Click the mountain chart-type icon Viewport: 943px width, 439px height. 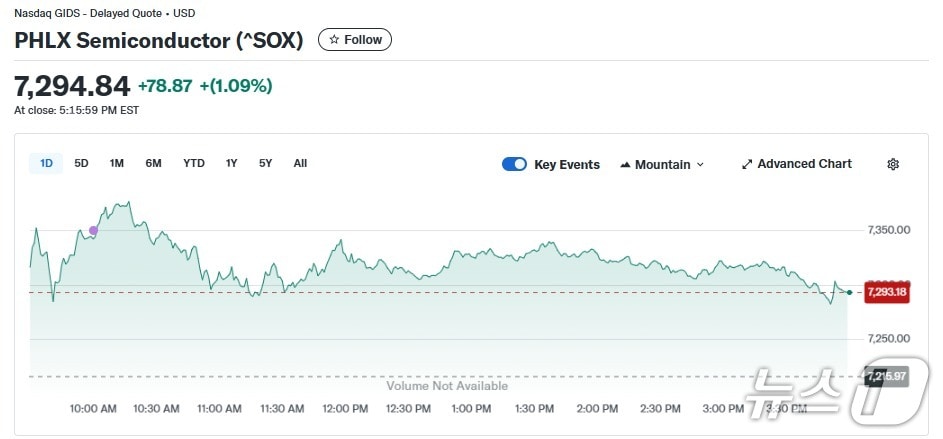tap(625, 165)
